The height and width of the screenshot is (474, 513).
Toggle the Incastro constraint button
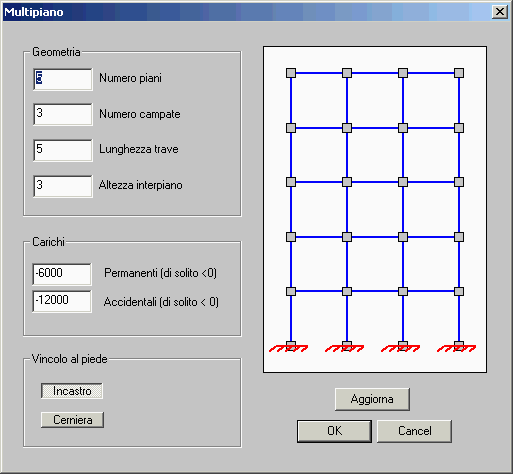[72, 391]
